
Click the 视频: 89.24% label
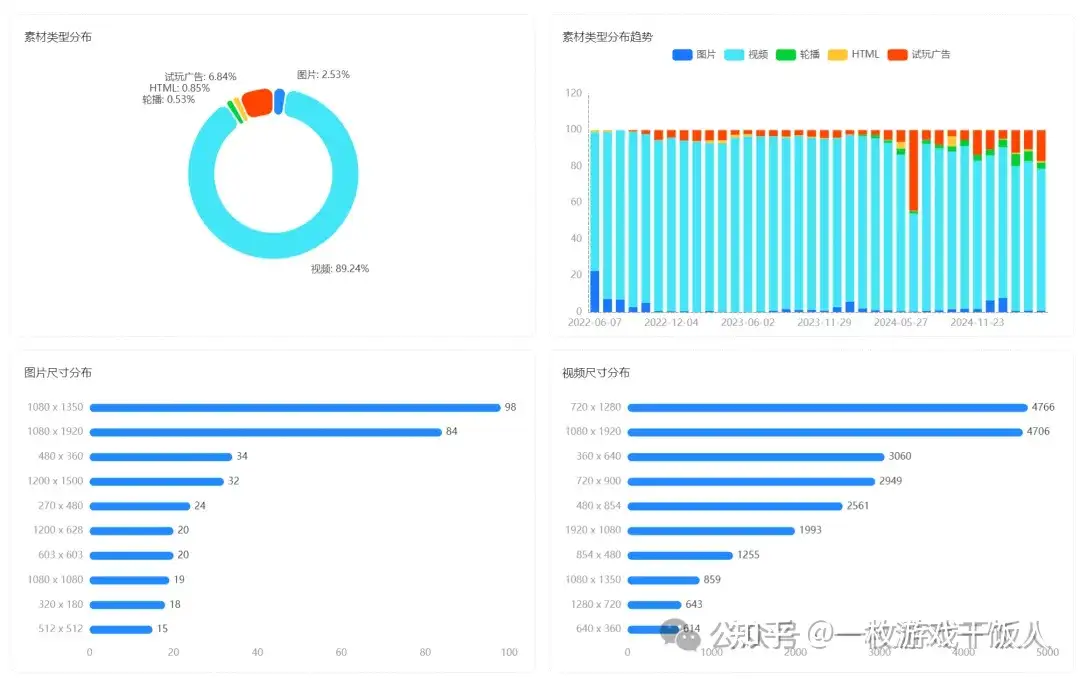tap(340, 269)
